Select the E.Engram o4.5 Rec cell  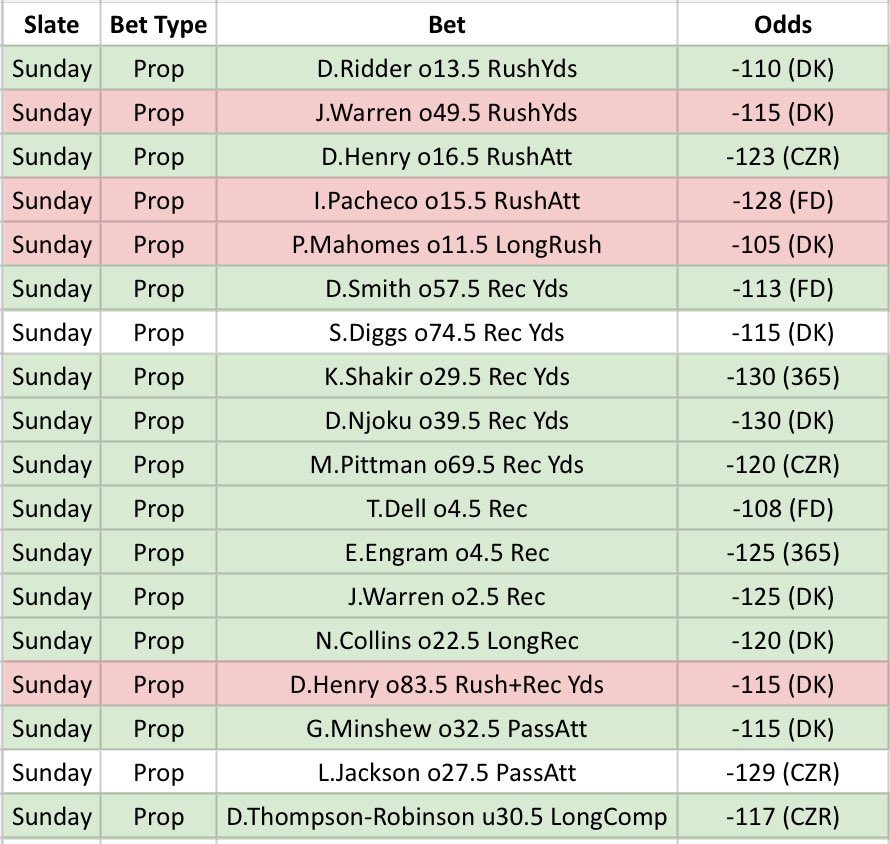point(447,552)
